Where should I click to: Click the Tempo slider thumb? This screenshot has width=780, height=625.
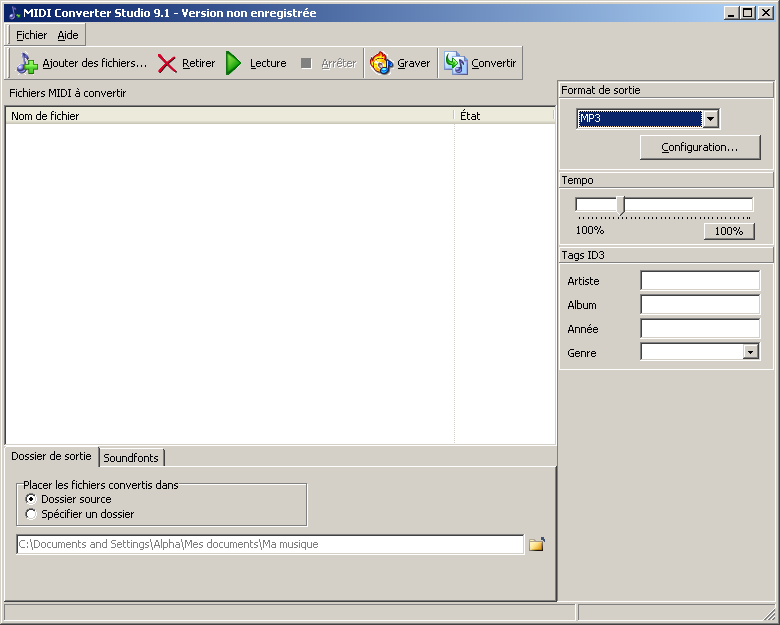[x=621, y=206]
